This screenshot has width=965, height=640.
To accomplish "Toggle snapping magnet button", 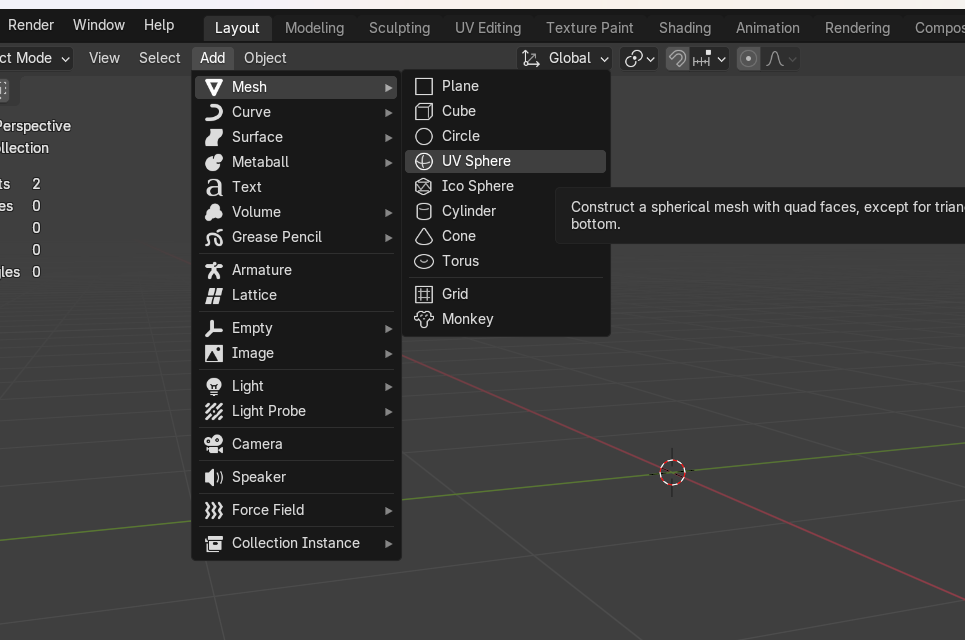I will [x=677, y=59].
